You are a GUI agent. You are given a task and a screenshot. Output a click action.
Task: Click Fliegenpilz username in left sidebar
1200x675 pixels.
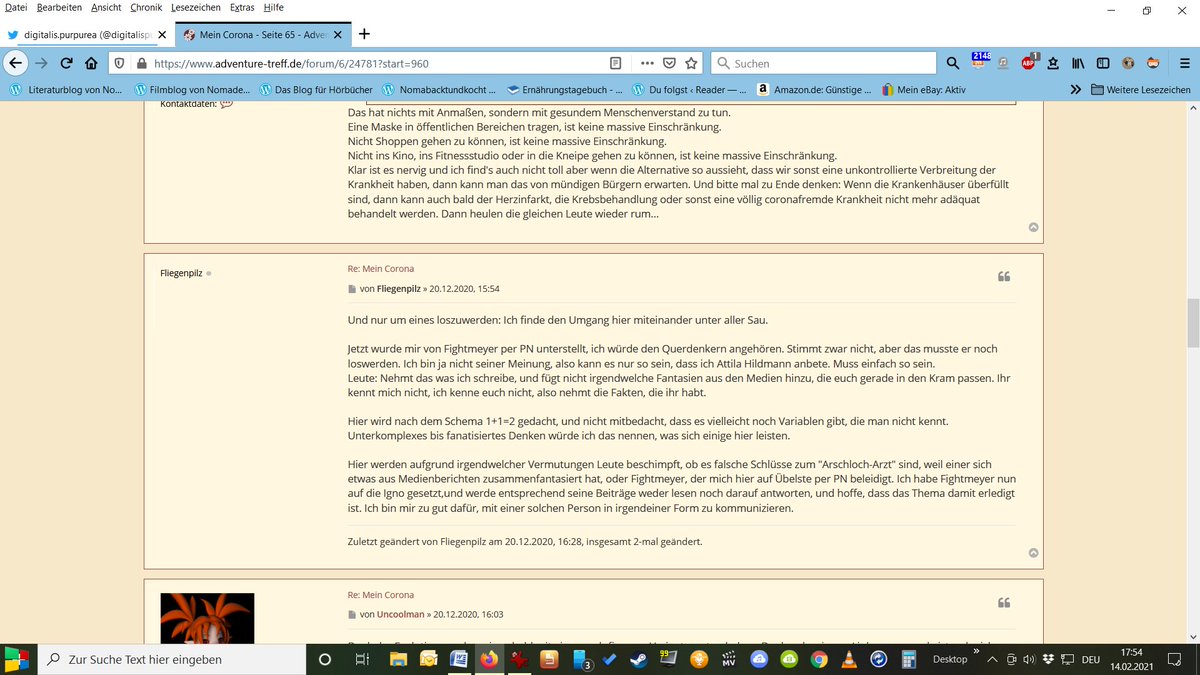(181, 273)
